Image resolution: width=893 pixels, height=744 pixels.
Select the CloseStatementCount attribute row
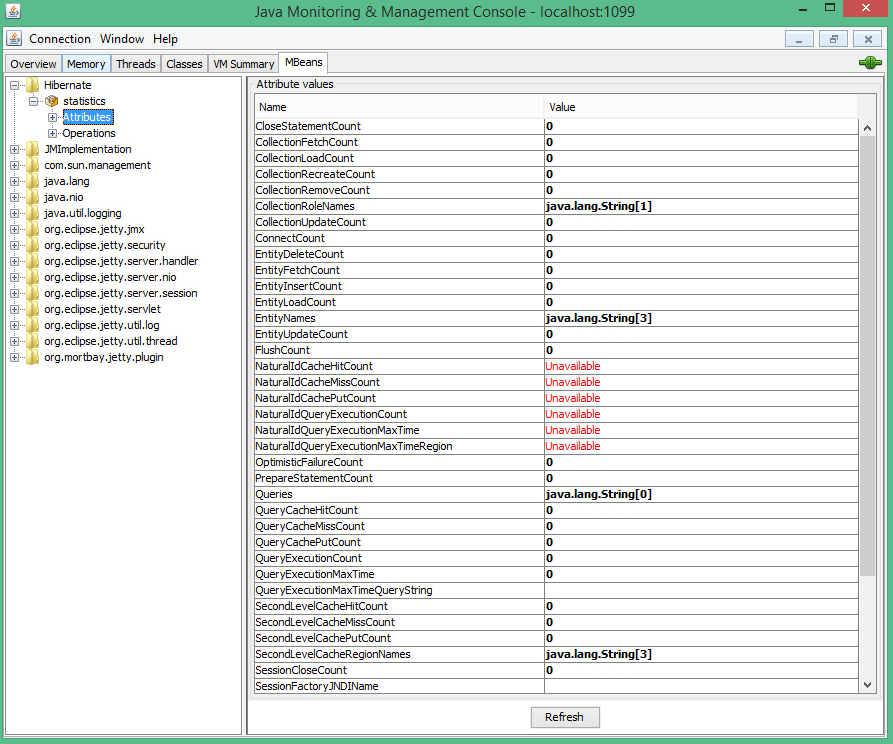click(x=556, y=126)
